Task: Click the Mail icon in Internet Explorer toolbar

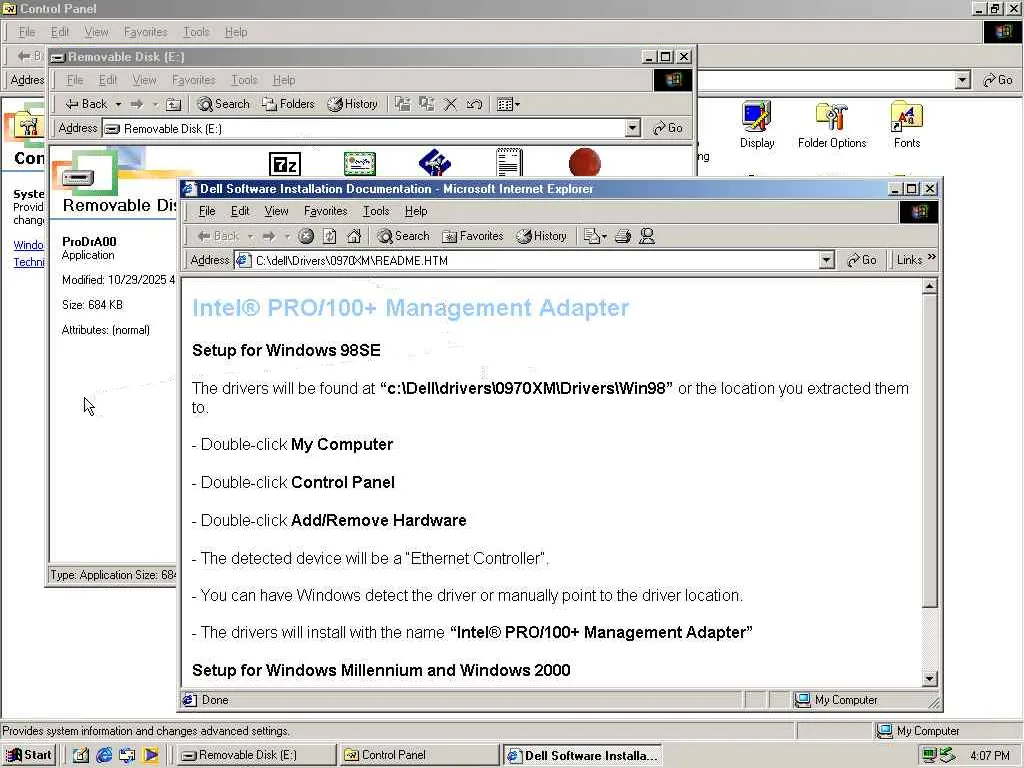Action: tap(594, 236)
